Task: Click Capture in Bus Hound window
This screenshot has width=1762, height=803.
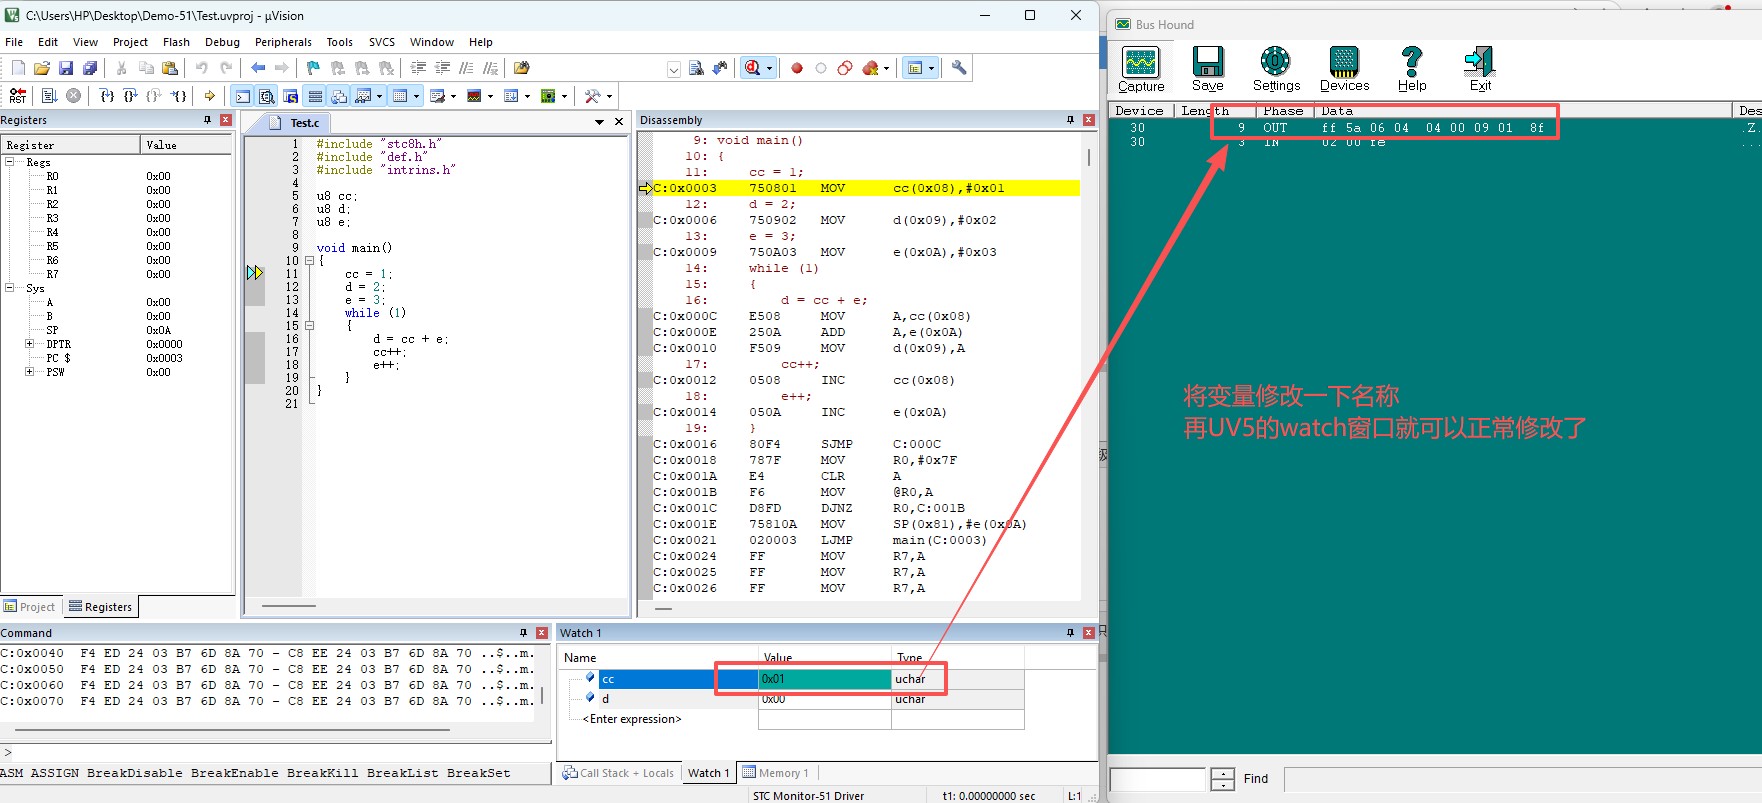Action: 1141,70
